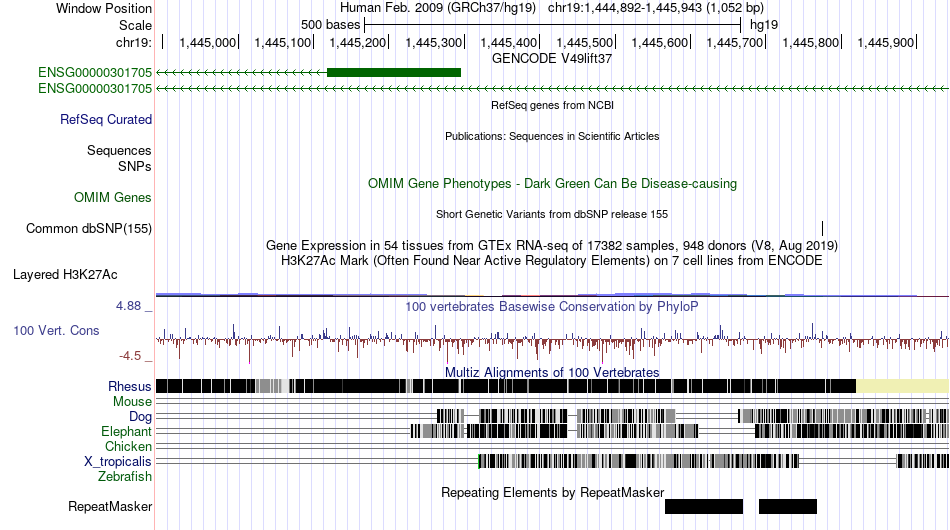Click the -4.5 PhyloP lower value

pos(130,356)
